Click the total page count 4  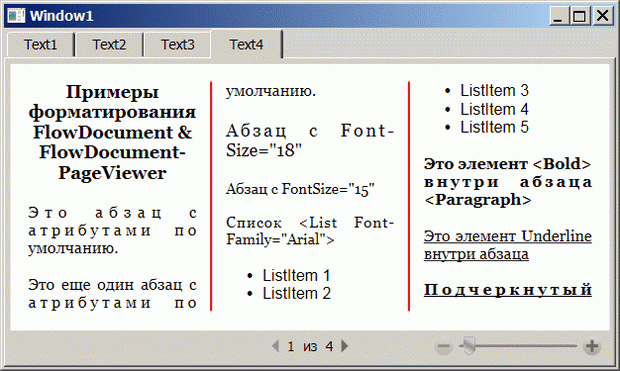(329, 346)
